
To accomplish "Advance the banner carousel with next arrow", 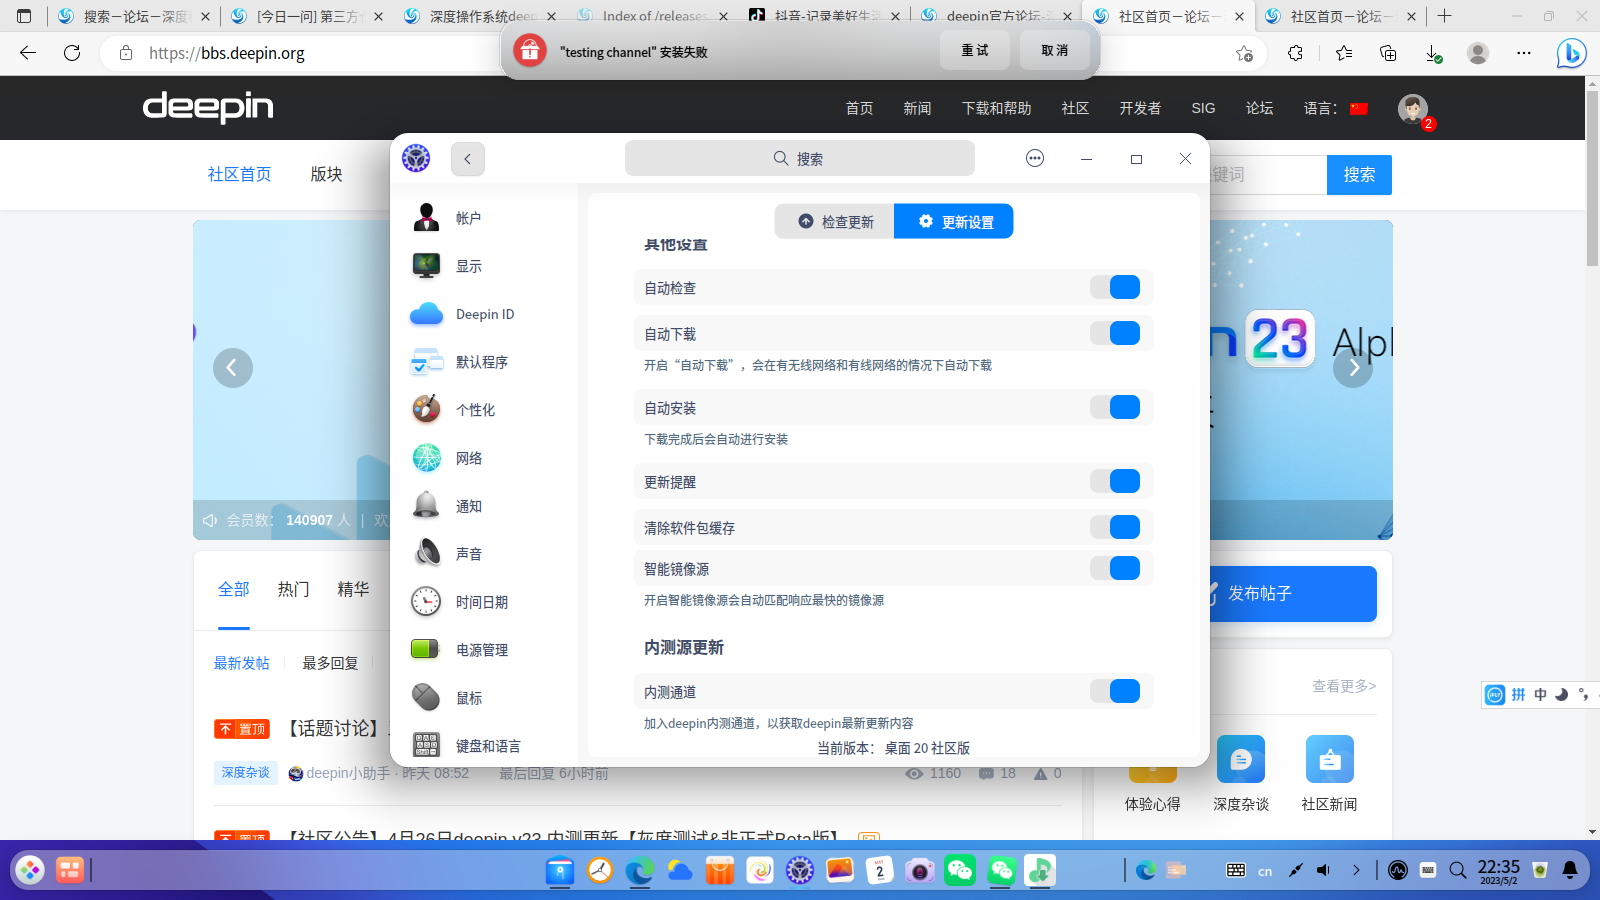I will point(1353,367).
